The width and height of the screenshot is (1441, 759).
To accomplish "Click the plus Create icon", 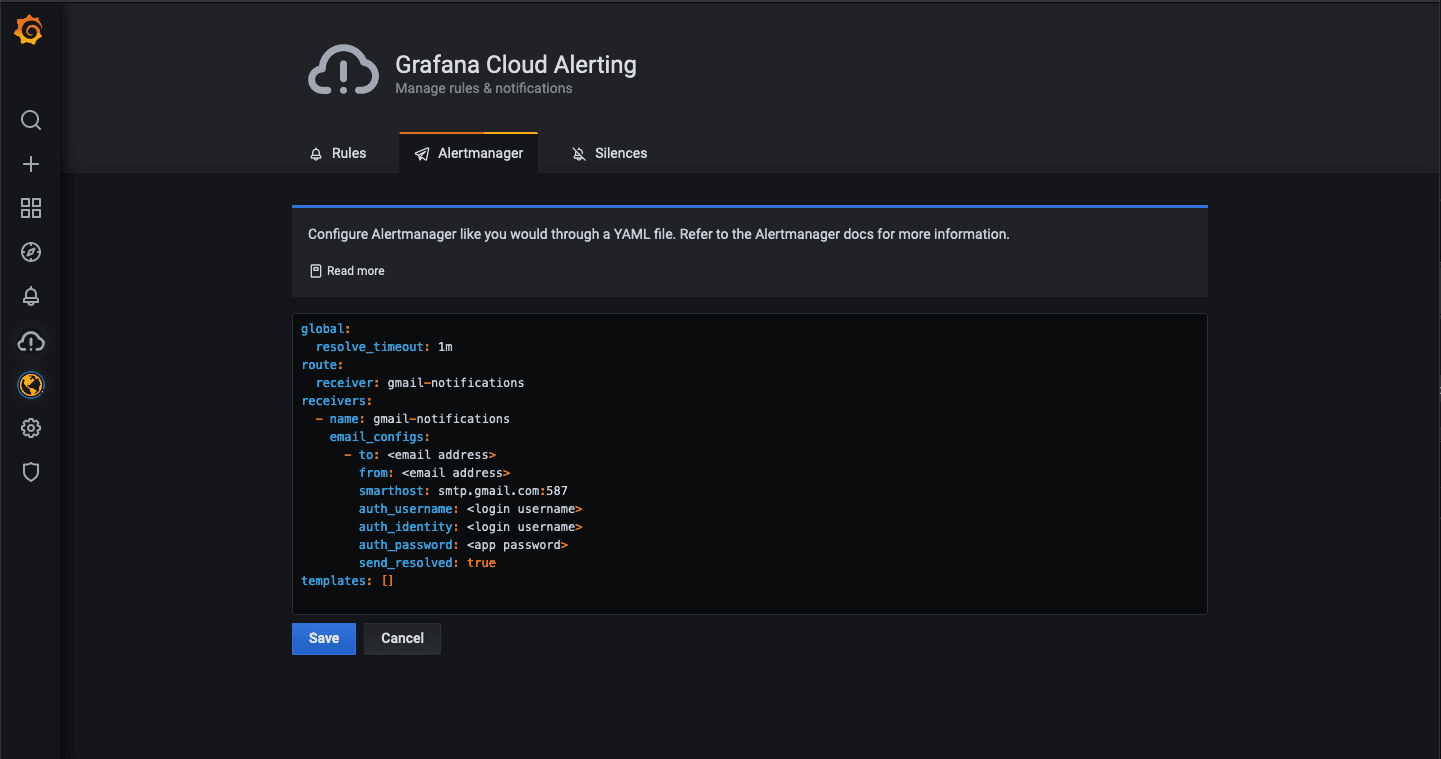I will tap(31, 164).
